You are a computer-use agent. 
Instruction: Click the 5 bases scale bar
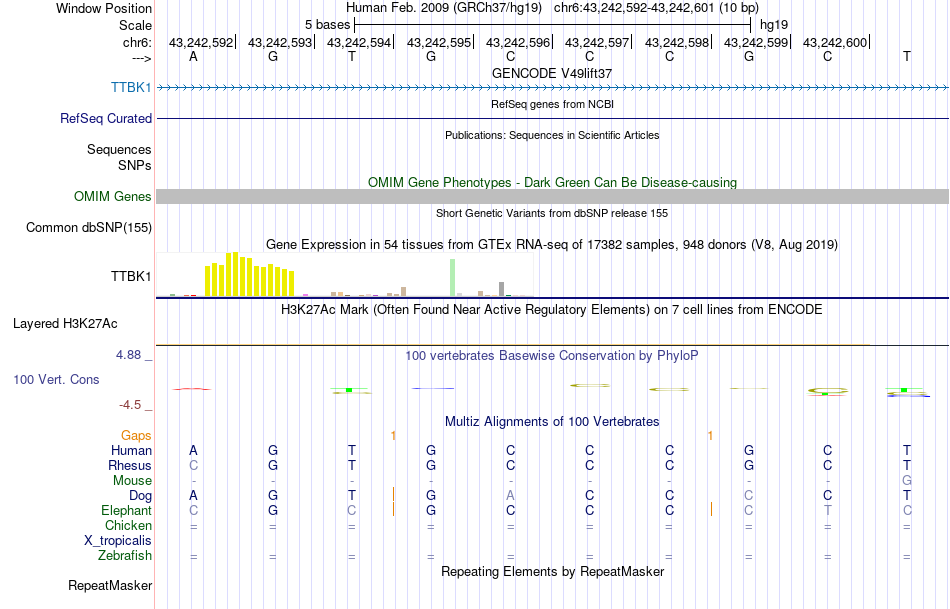(x=553, y=25)
